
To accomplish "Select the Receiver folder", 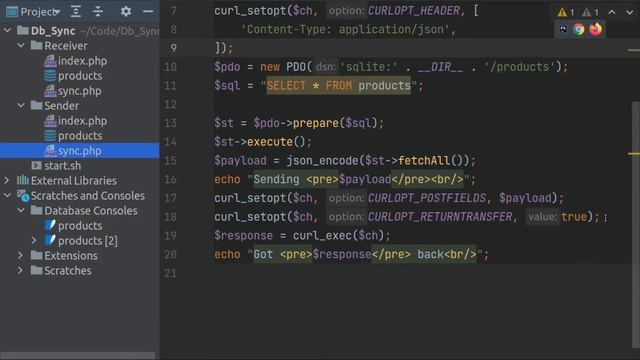I will click(x=66, y=46).
